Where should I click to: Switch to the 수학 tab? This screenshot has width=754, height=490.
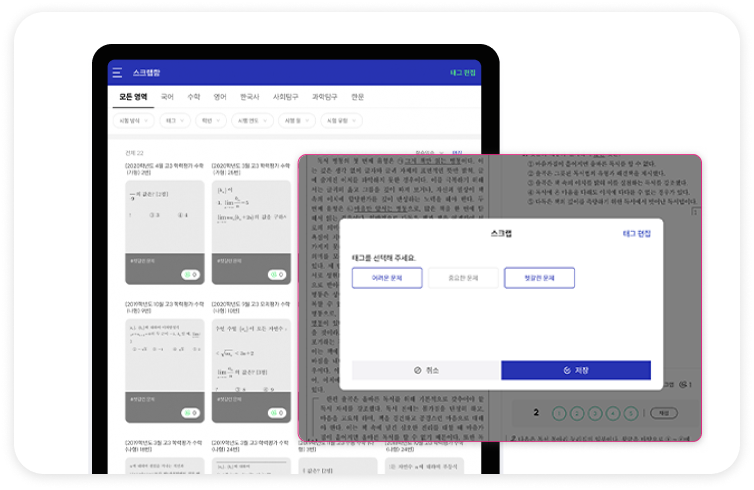(x=194, y=97)
